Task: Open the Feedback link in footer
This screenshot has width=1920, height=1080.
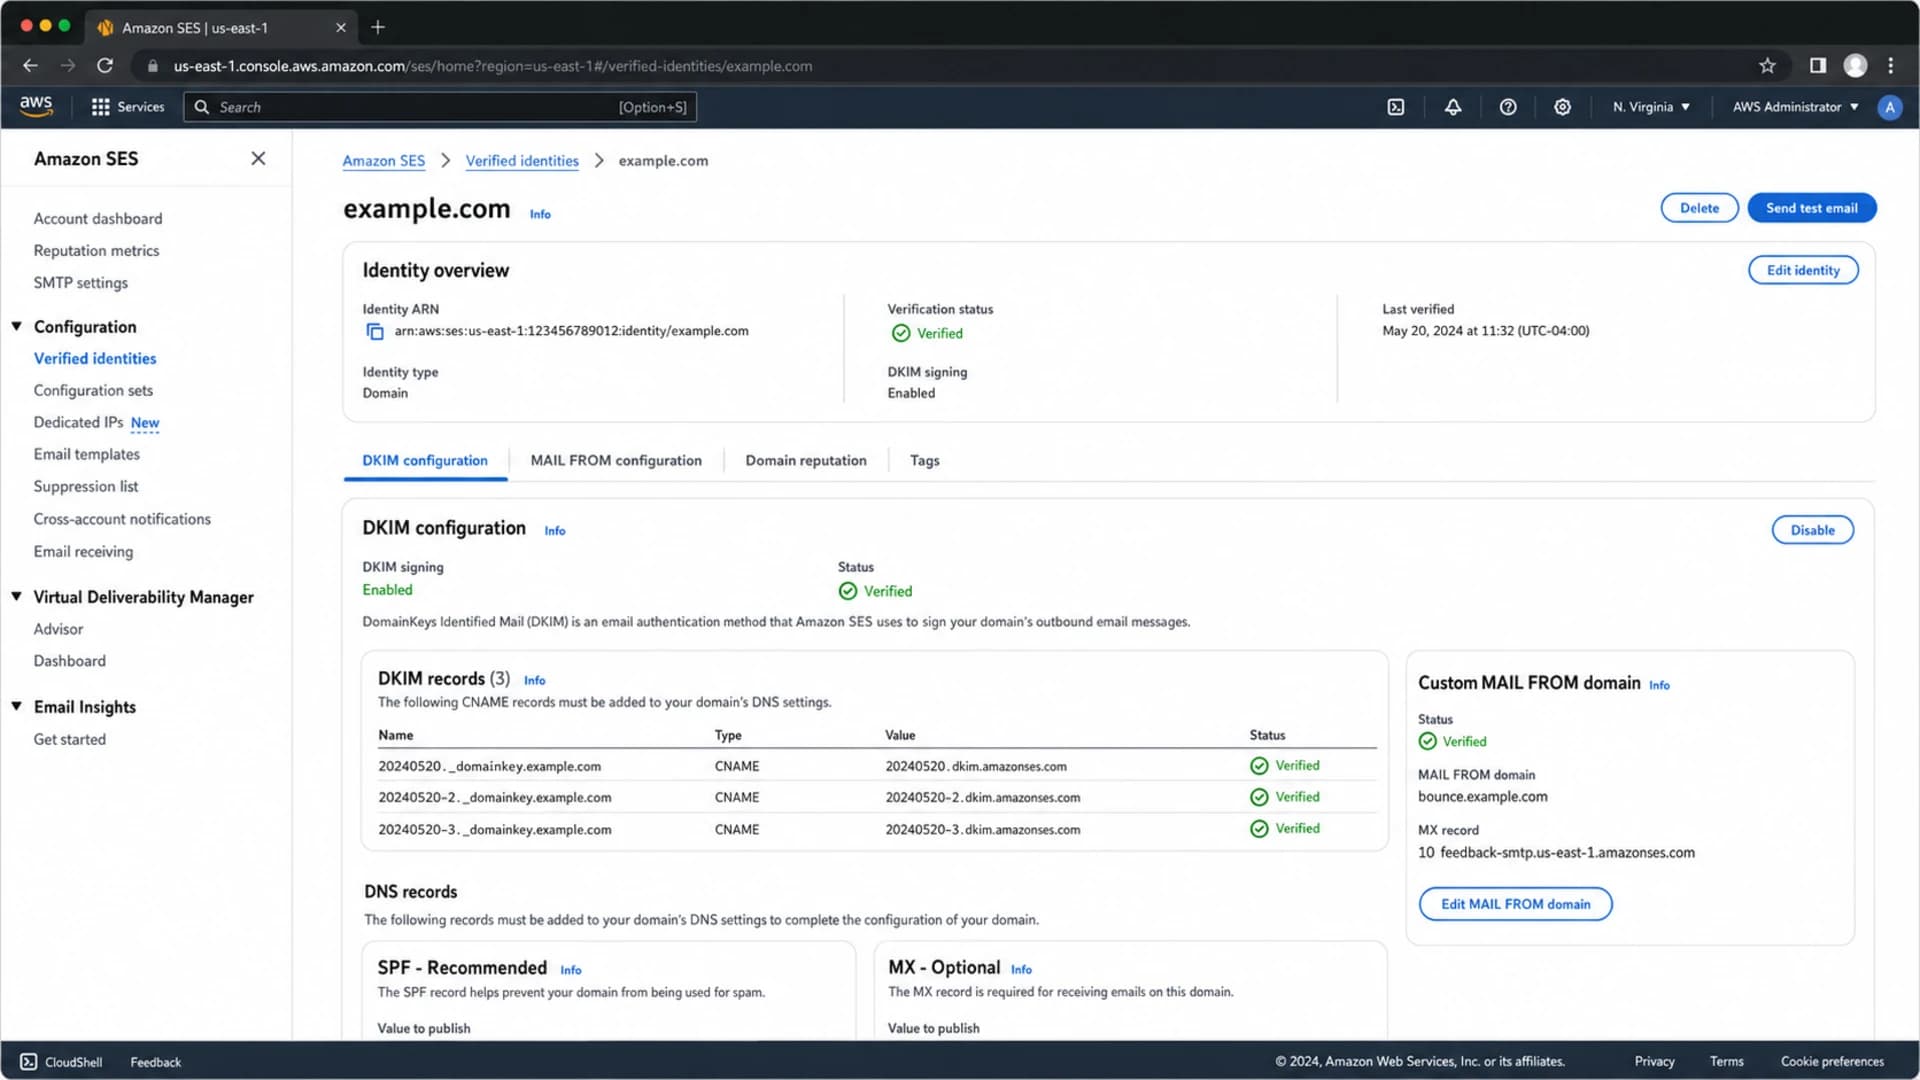Action: [x=155, y=1062]
